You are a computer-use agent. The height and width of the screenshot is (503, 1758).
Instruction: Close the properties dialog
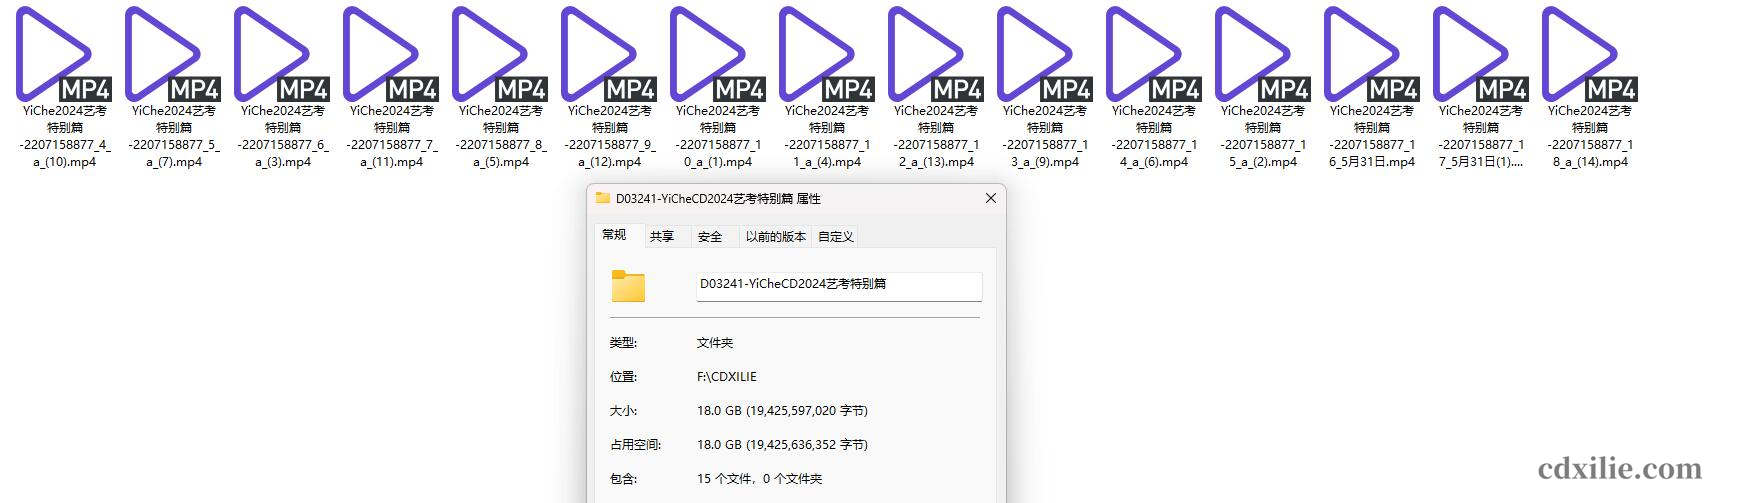(x=991, y=198)
